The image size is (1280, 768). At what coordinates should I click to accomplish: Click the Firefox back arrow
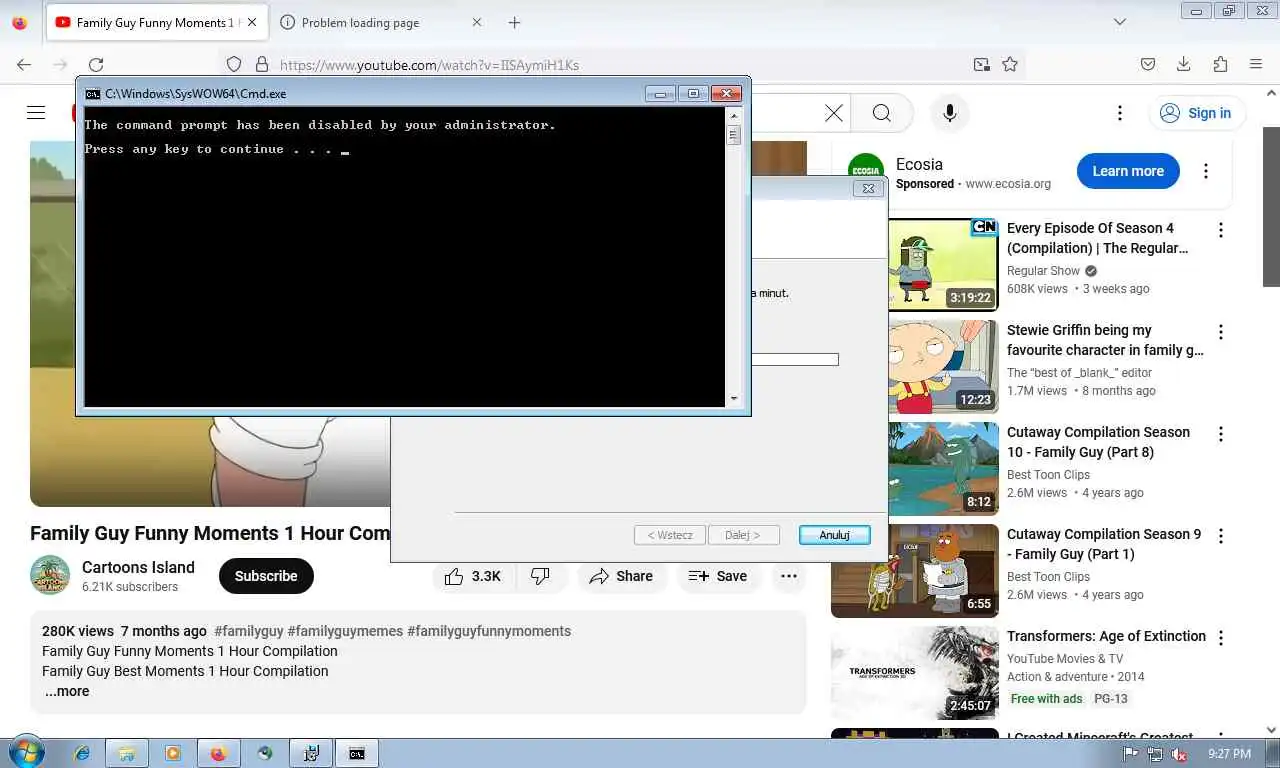click(24, 64)
